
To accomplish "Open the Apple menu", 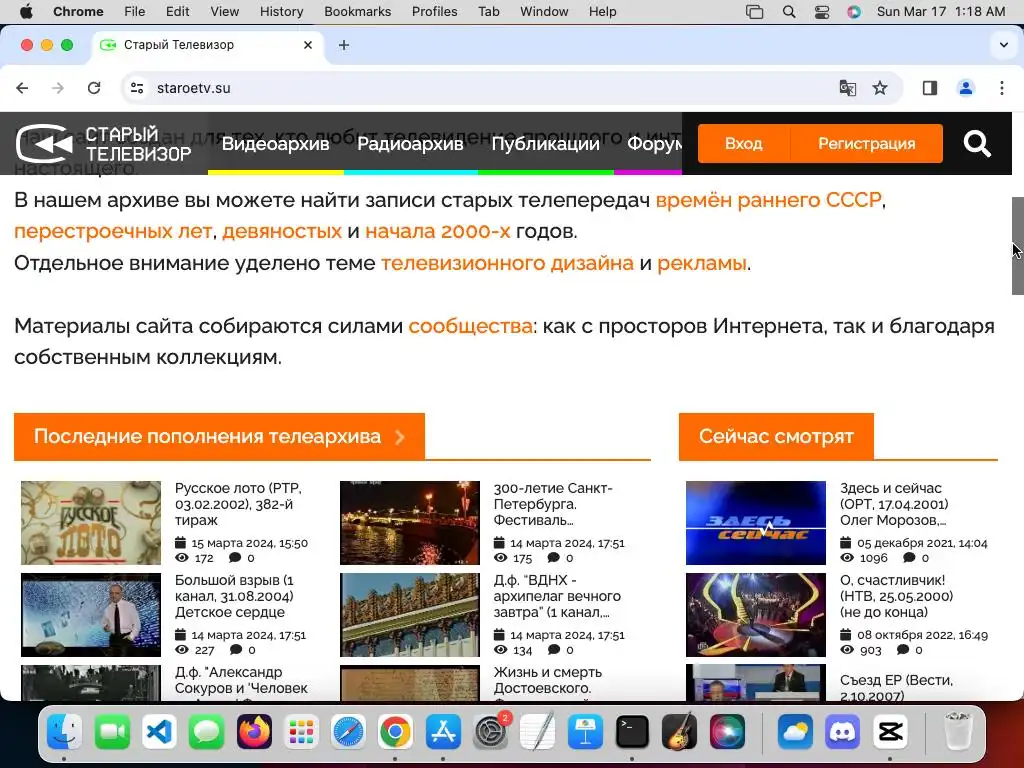I will (26, 11).
